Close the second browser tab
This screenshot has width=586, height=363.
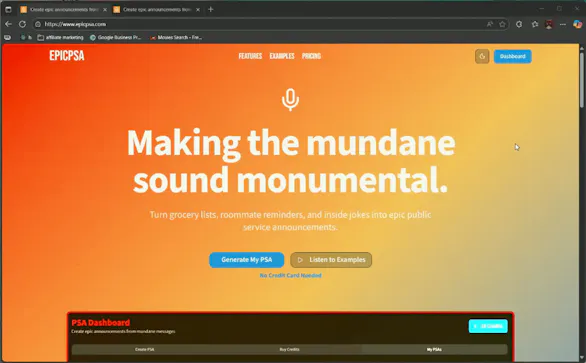click(x=198, y=9)
